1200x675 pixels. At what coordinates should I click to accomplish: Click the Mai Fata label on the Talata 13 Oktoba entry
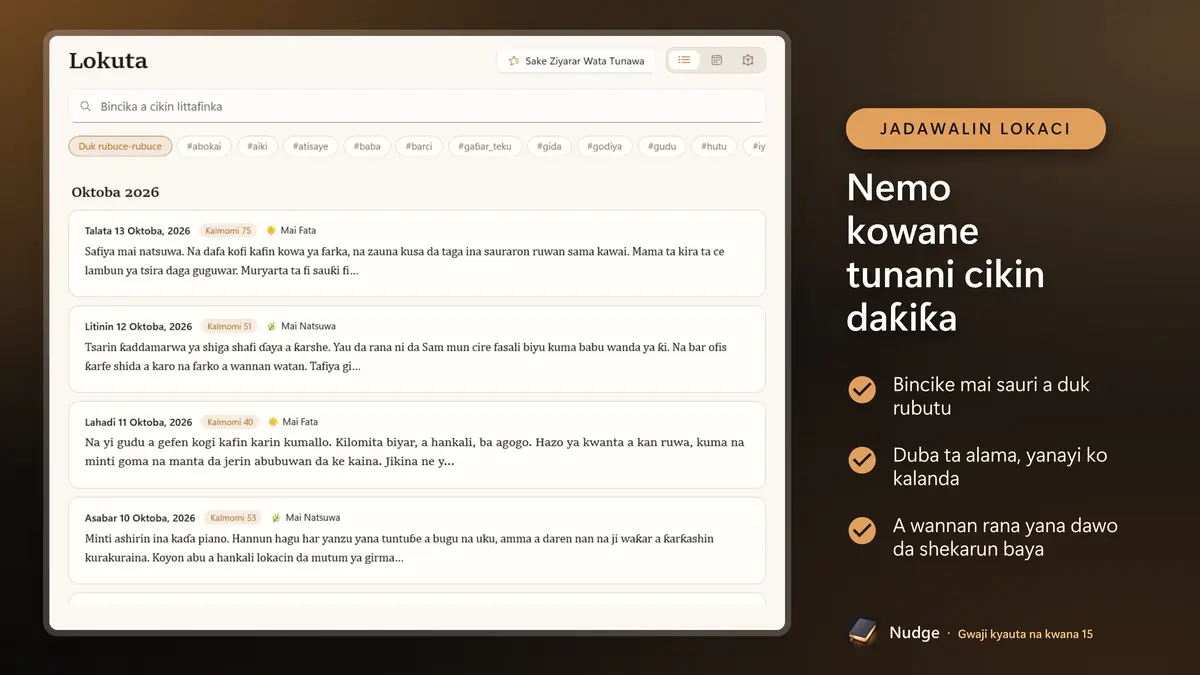[x=298, y=231]
